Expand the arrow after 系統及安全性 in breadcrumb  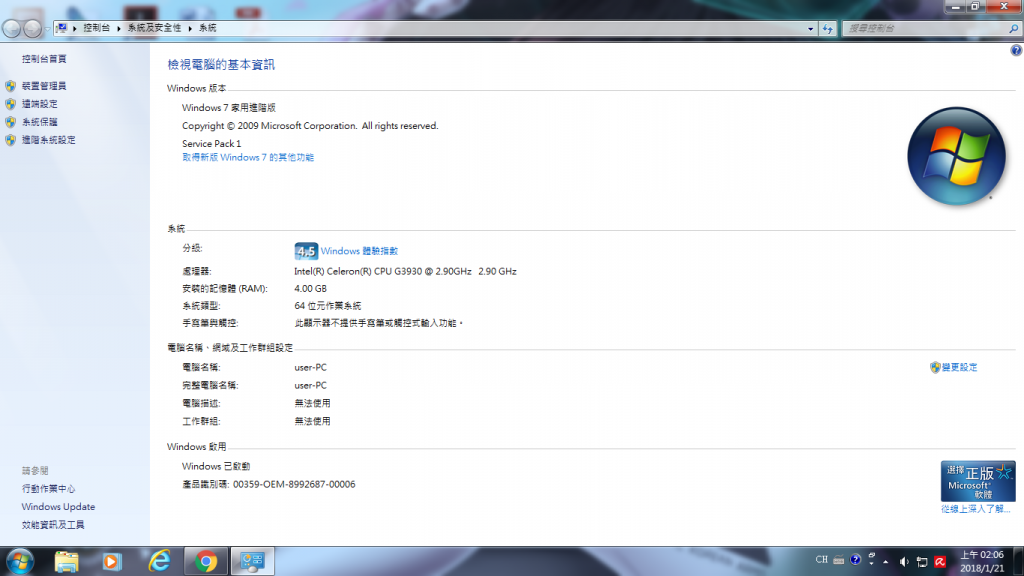tap(190, 29)
